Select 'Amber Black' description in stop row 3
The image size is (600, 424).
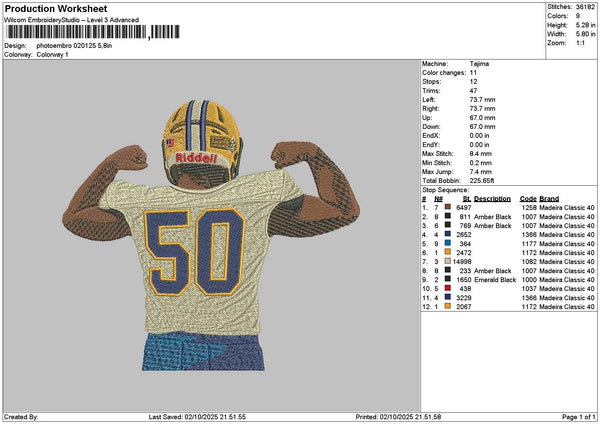click(492, 225)
